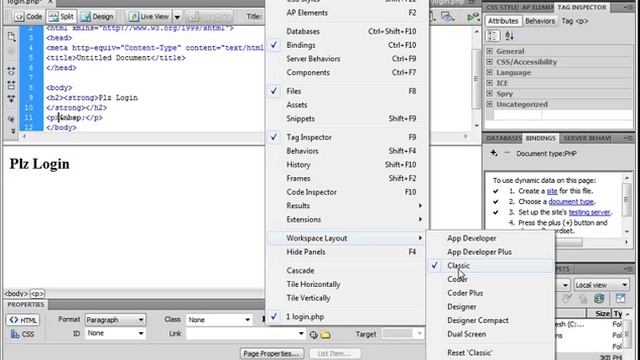Click the expand Files panel icon

(620, 298)
